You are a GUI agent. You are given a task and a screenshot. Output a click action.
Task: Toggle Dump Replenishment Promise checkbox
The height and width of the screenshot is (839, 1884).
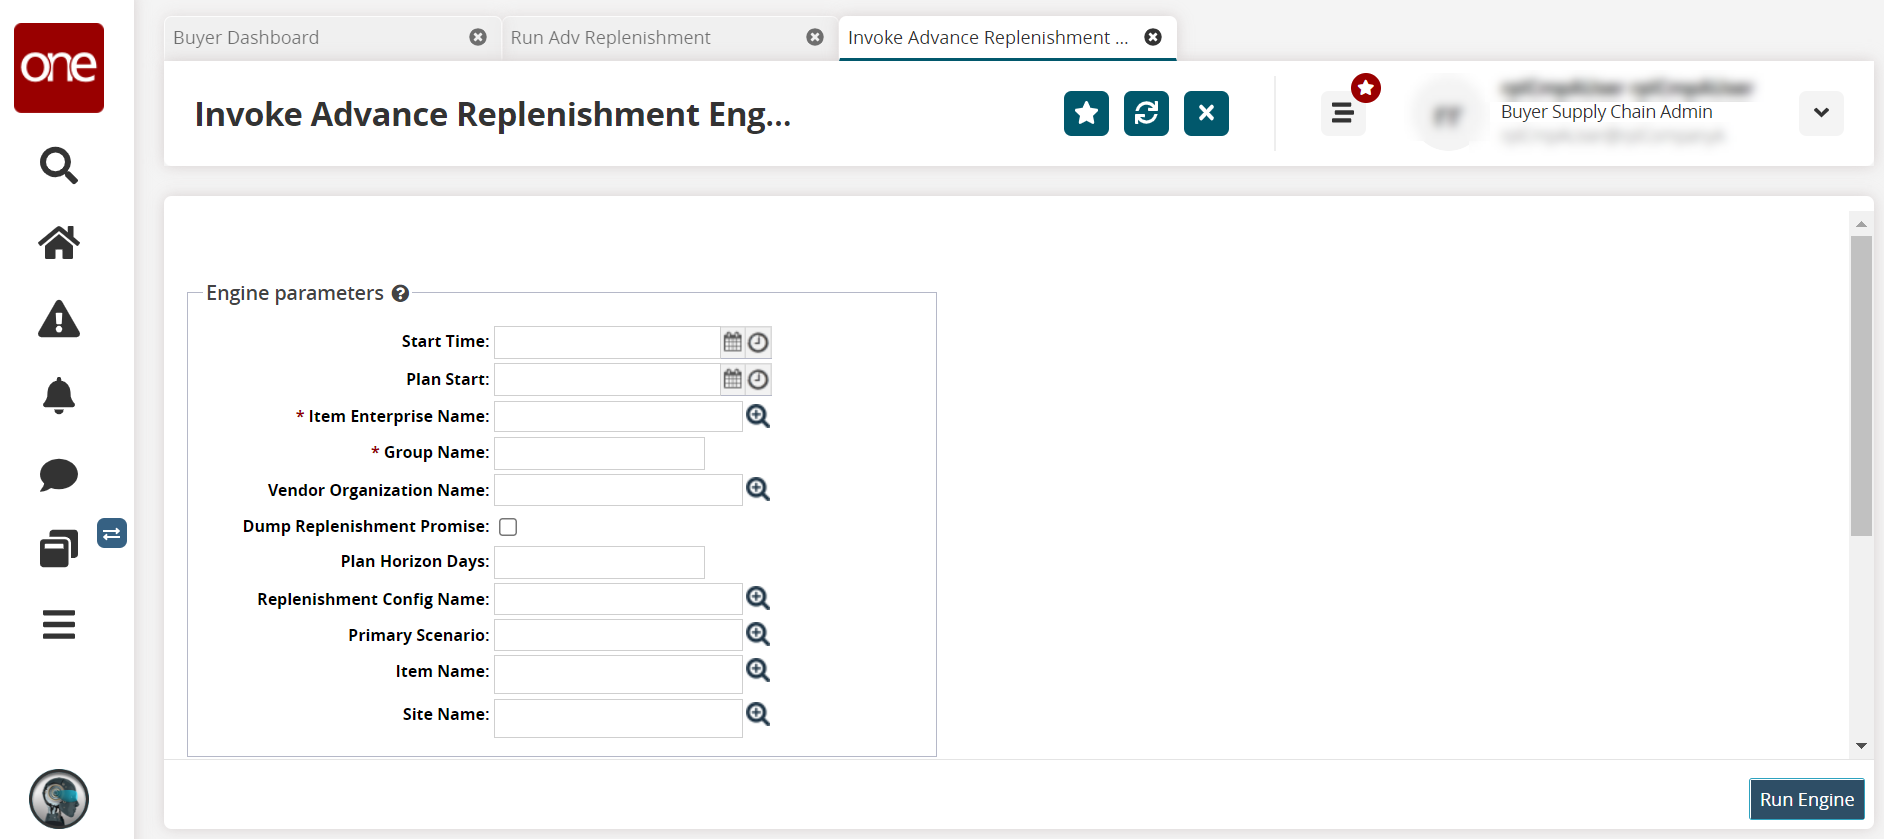point(508,527)
